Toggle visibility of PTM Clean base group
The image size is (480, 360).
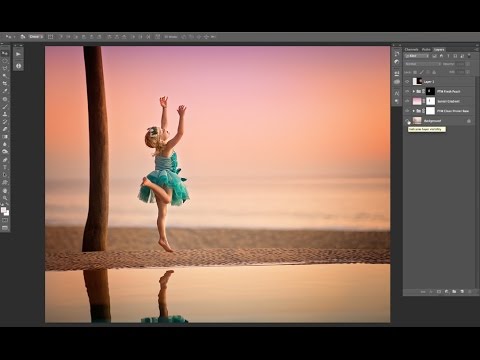[x=407, y=111]
